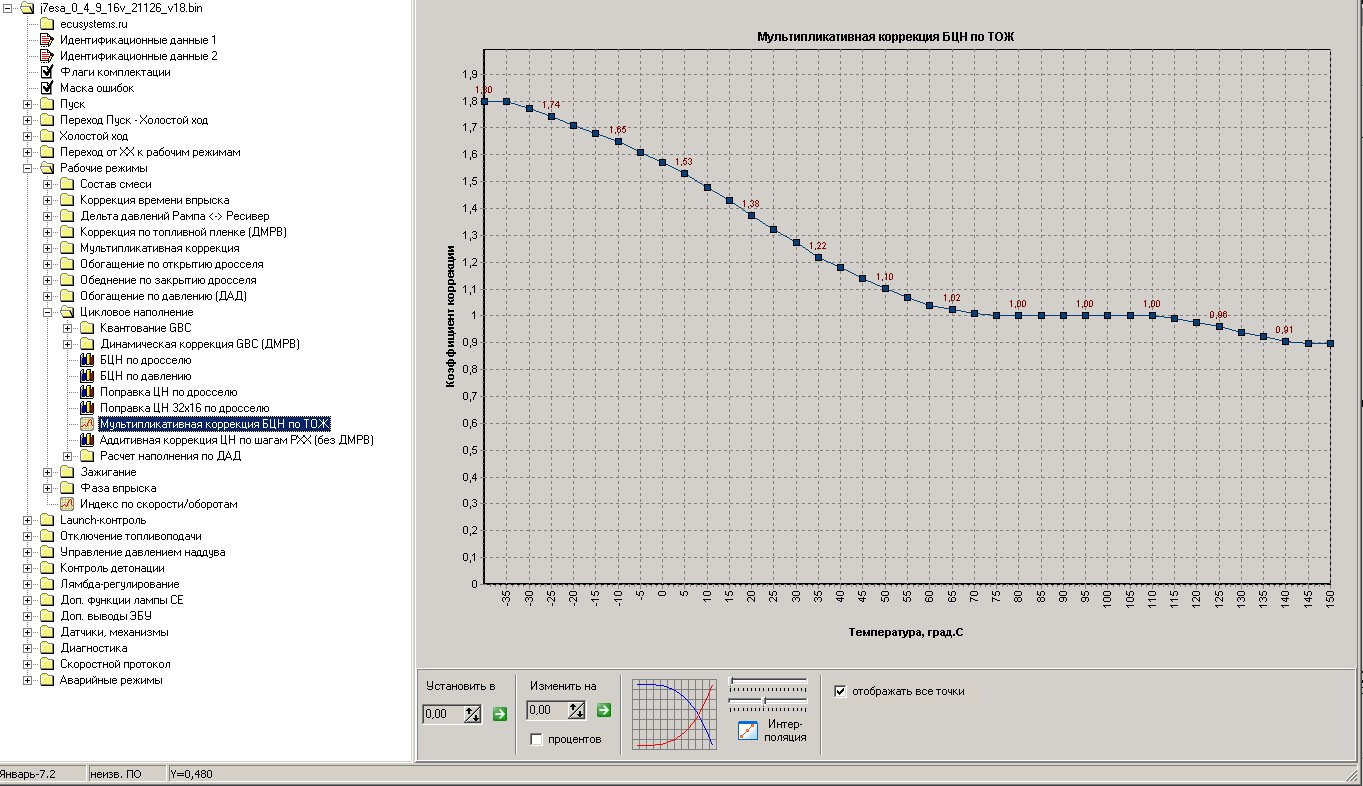
Task: Uncheck отображать все точки checkbox
Action: point(840,691)
